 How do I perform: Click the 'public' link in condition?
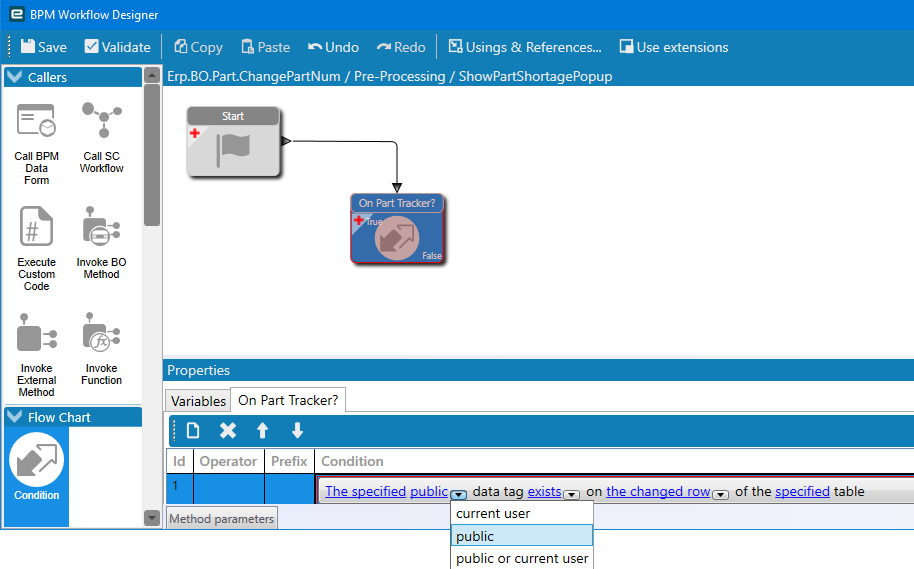coord(429,491)
